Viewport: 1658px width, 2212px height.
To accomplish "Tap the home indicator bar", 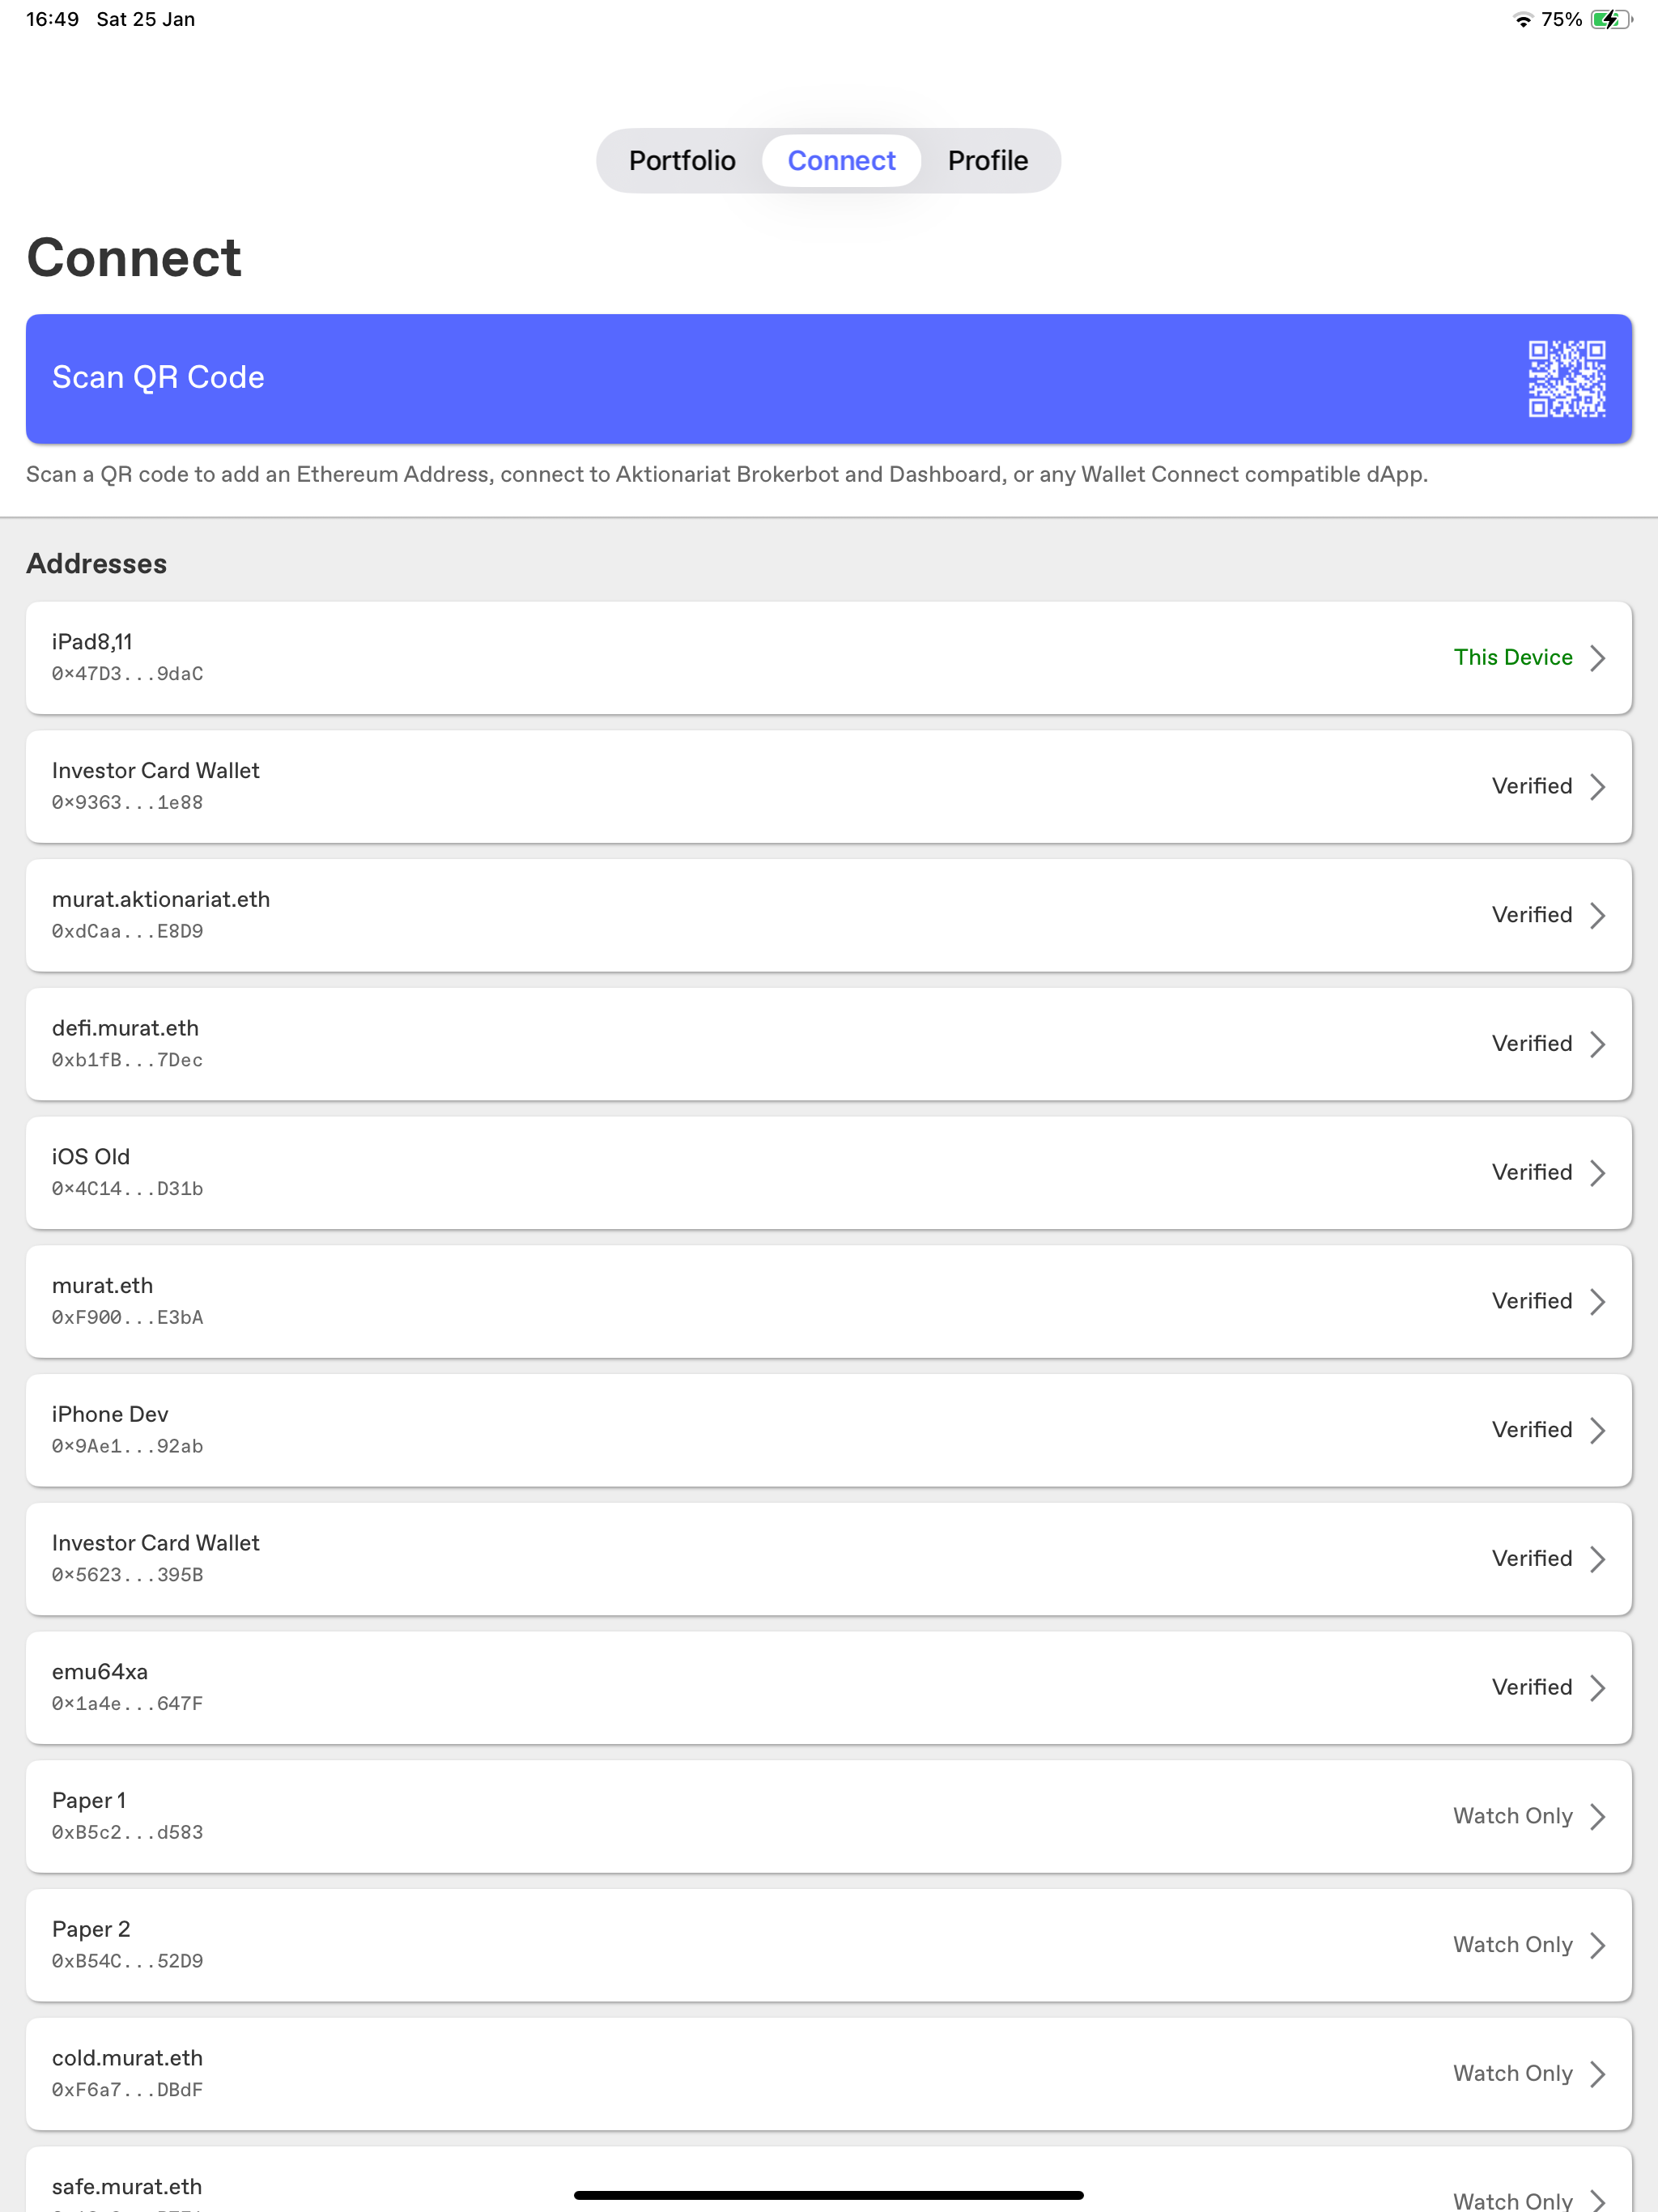I will point(829,2195).
